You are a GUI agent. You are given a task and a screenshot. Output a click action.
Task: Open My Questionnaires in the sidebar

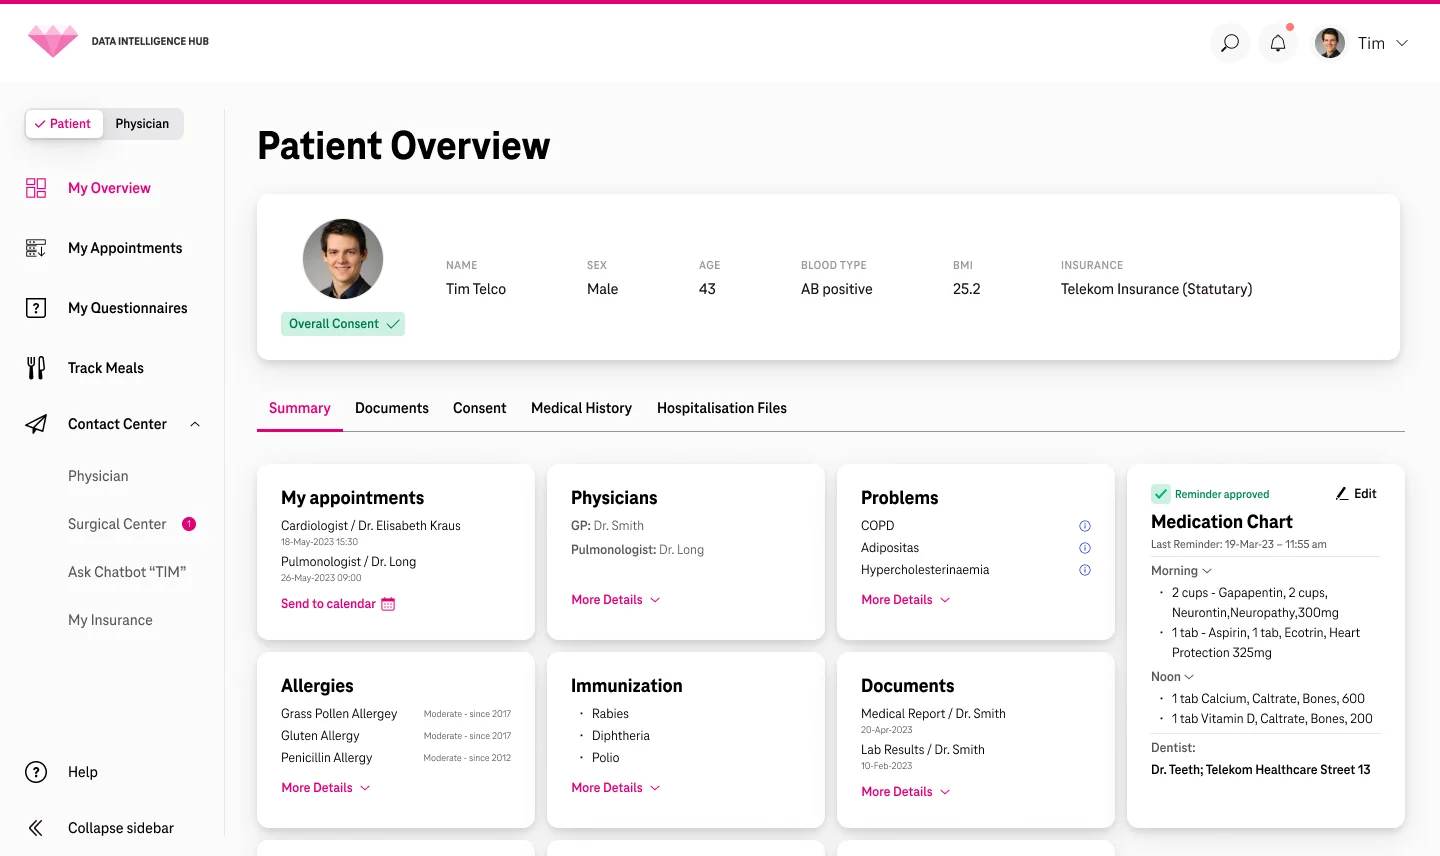(127, 308)
